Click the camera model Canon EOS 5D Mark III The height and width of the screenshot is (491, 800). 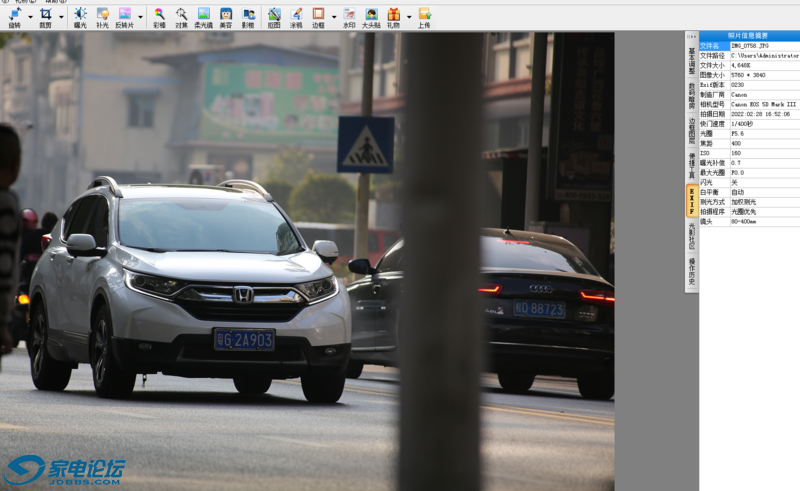click(764, 104)
